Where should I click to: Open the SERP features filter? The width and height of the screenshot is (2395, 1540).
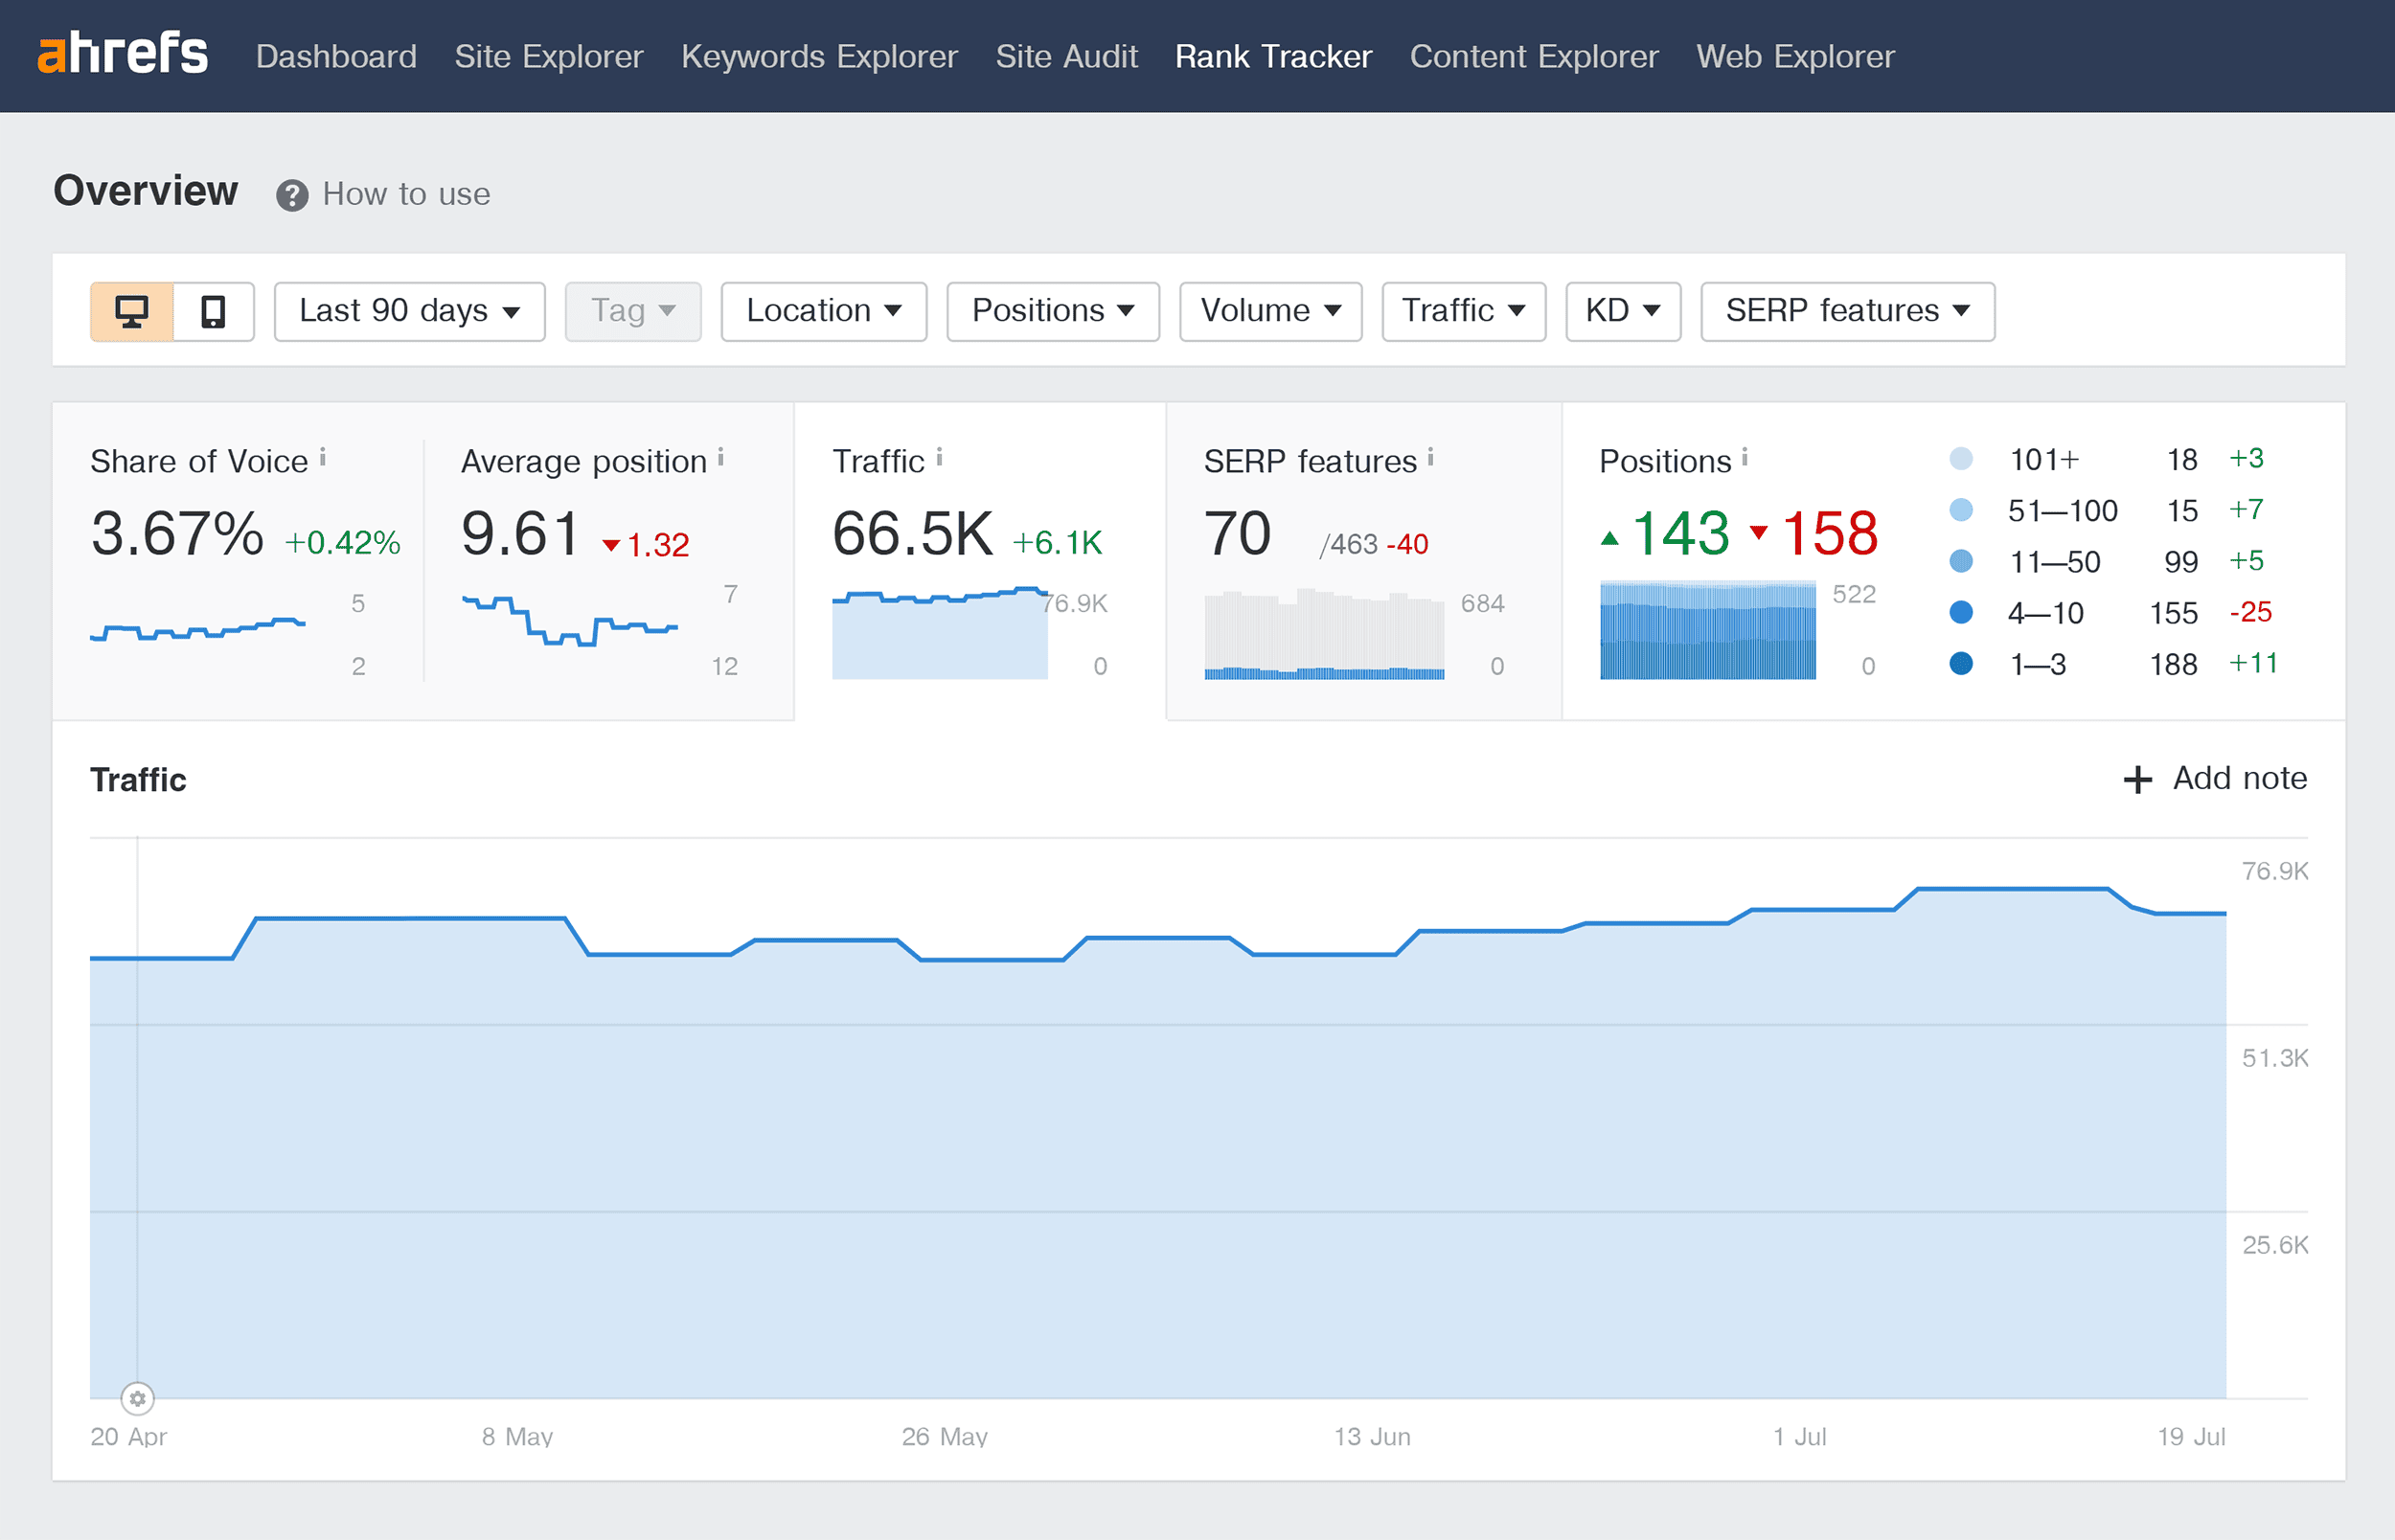click(1846, 311)
